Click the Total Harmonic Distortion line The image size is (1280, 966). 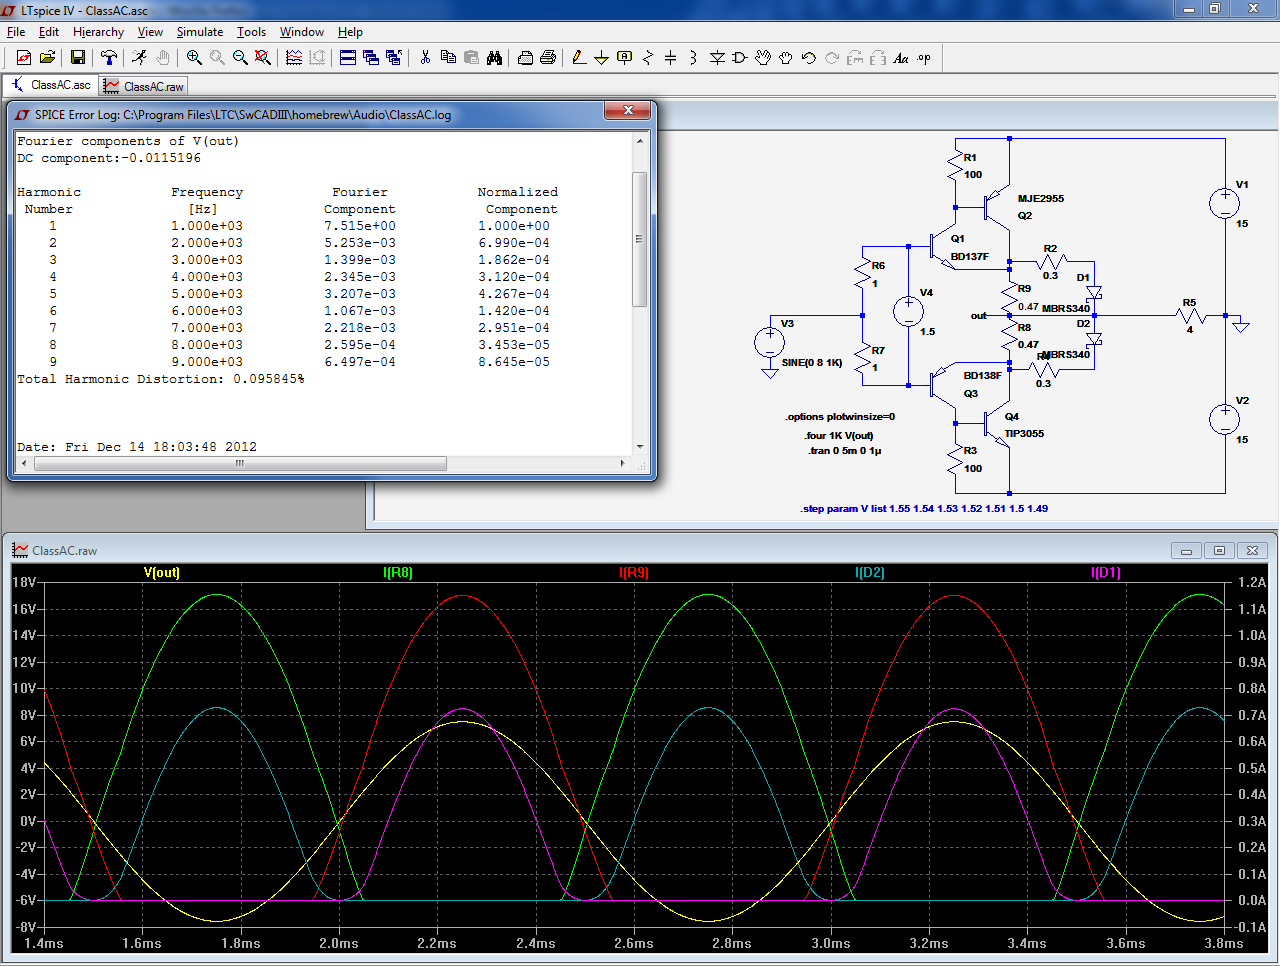[161, 379]
